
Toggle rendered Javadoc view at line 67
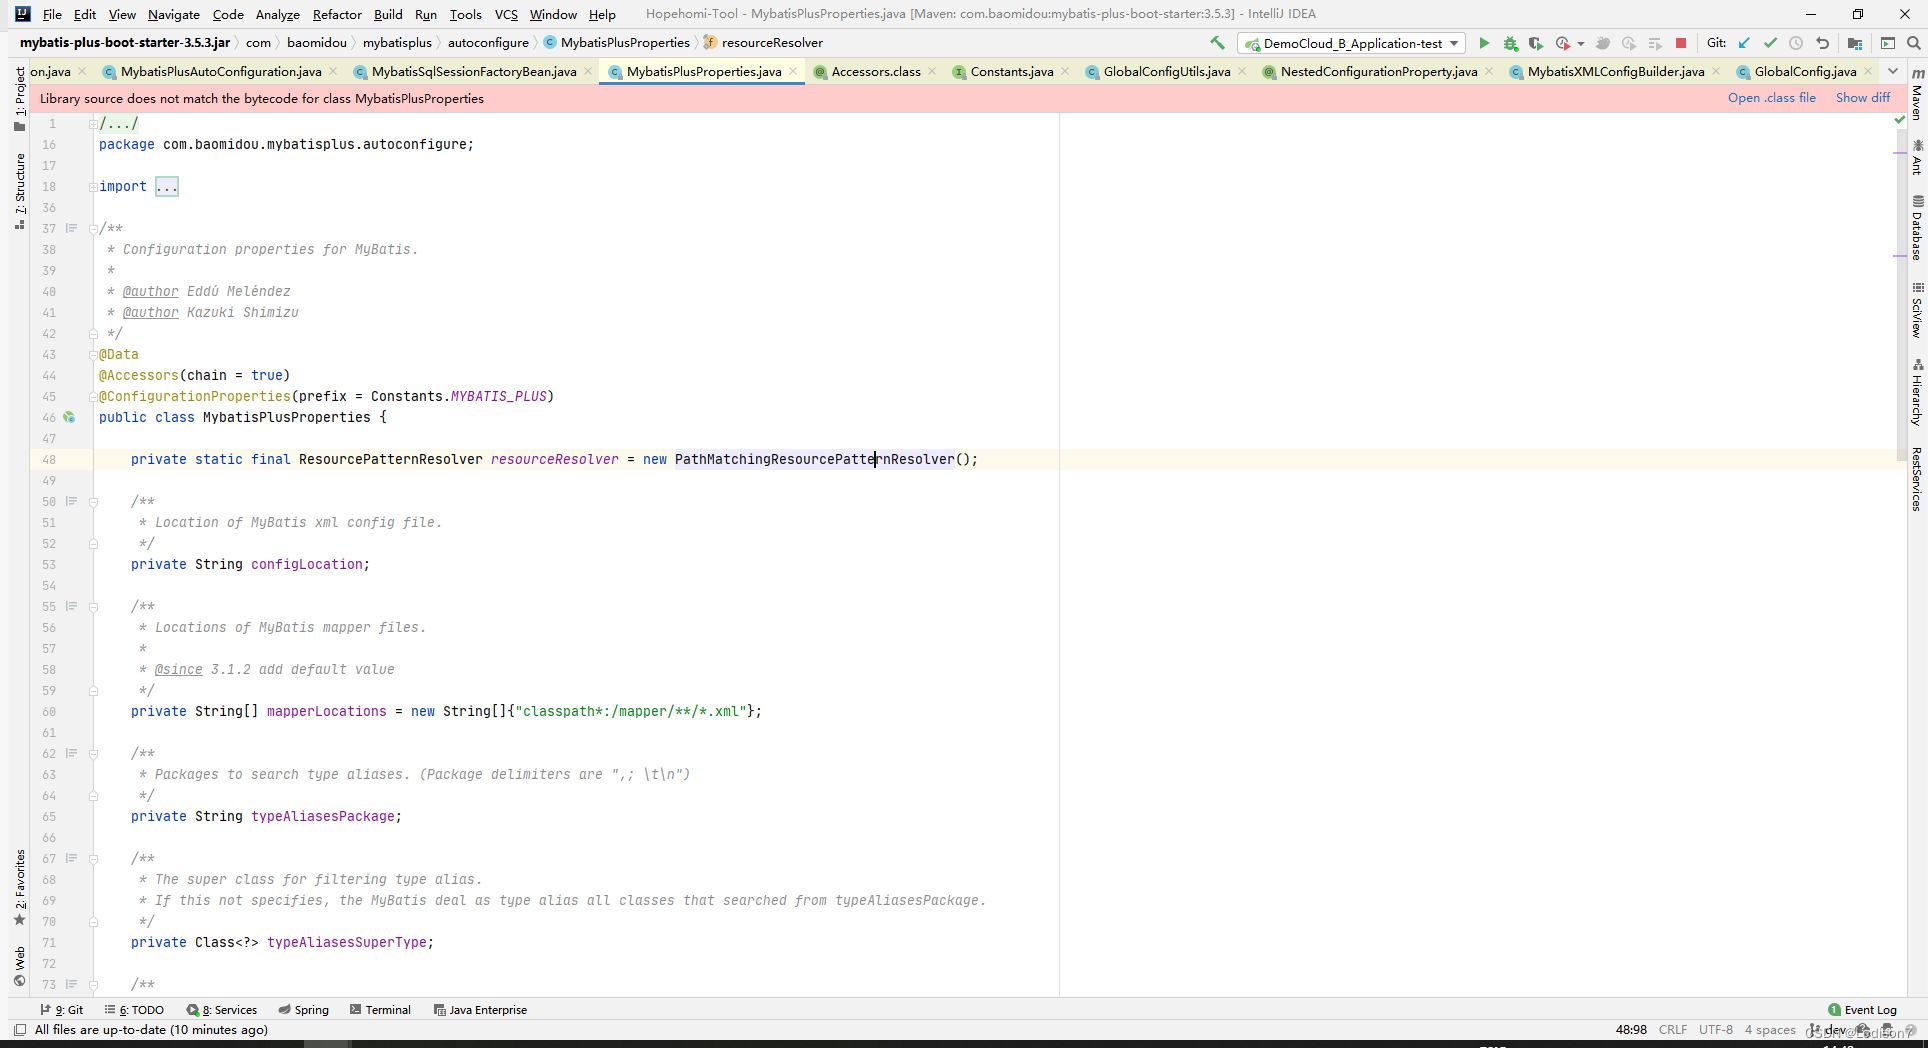pos(71,858)
